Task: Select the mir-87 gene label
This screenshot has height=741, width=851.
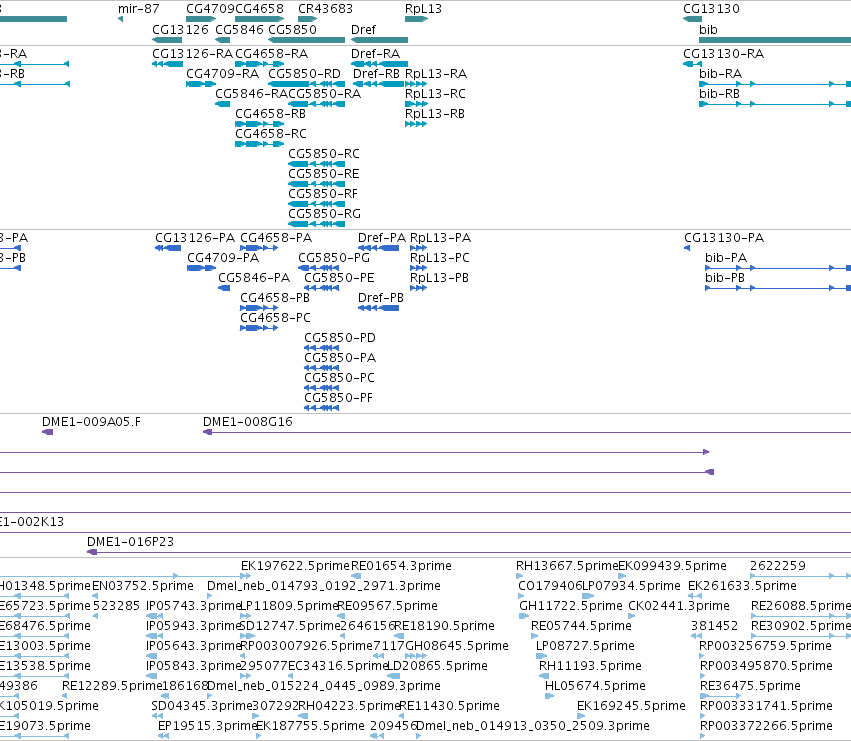Action: click(x=138, y=9)
